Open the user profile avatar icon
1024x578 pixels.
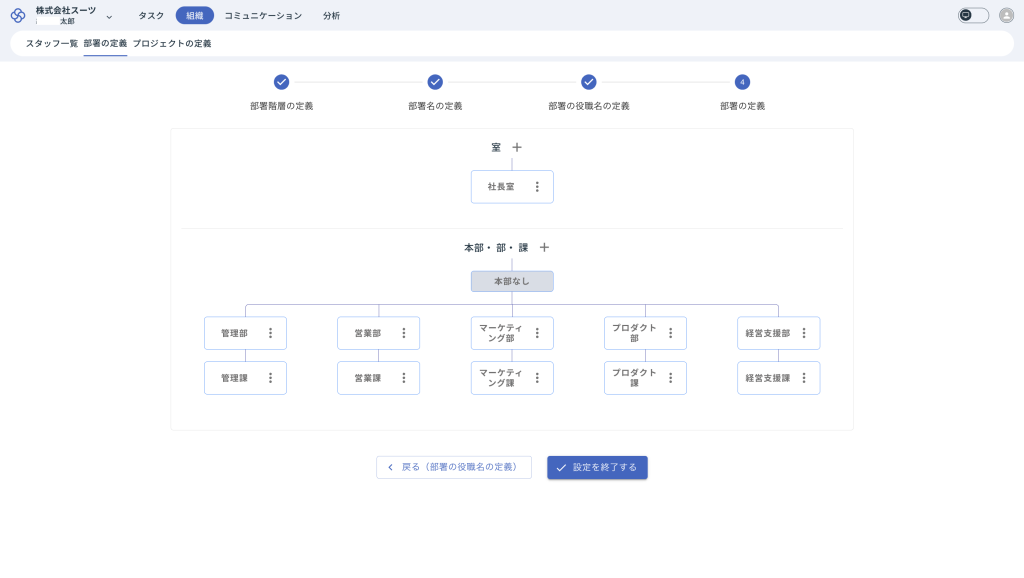coord(1006,15)
